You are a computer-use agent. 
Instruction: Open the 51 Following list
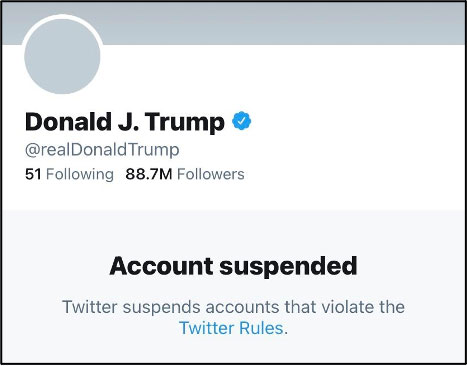69,174
